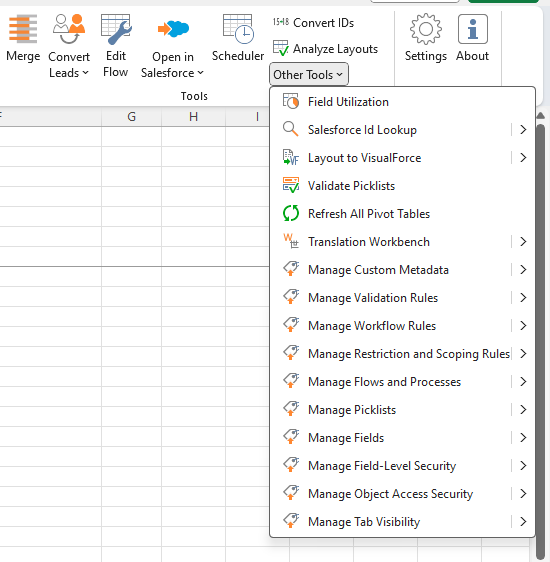
Task: Expand the Manage Flows and Processes submenu arrow
Action: coord(523,381)
